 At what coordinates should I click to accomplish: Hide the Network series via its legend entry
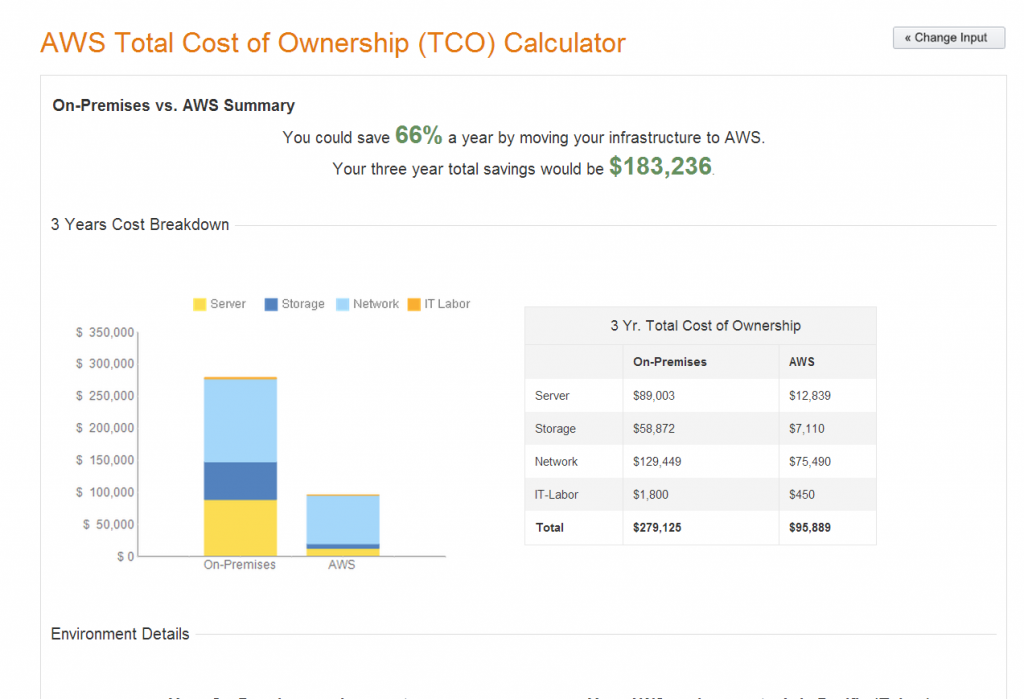367,303
